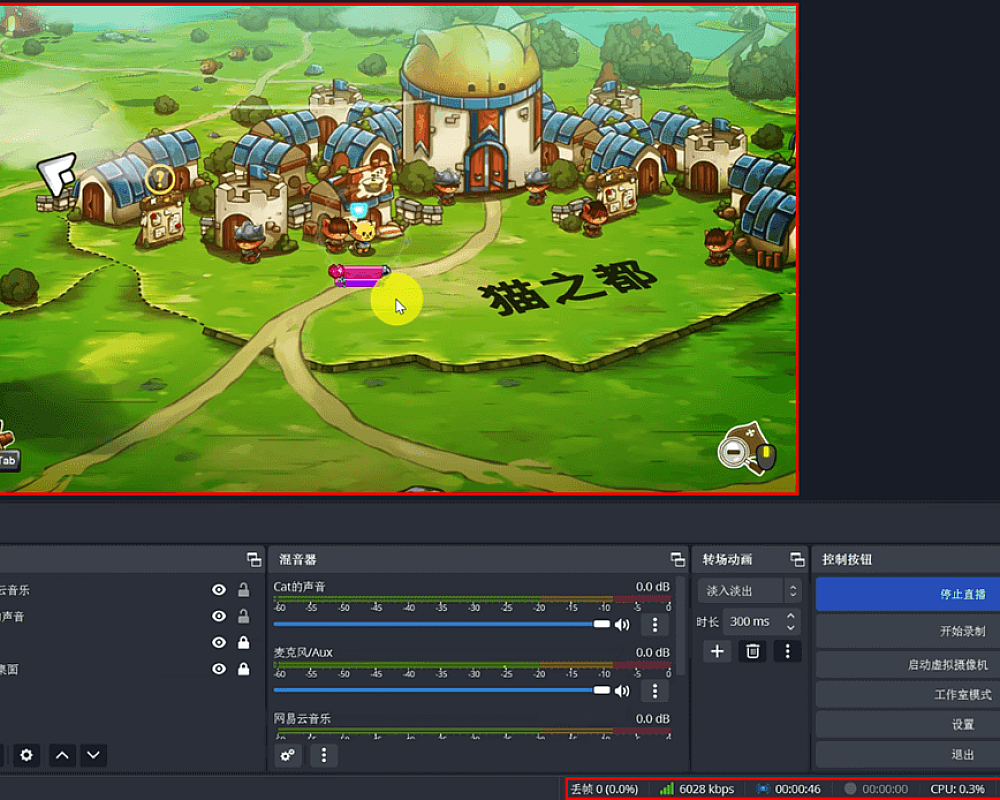Open the 淡入淡出 transition dropdown
Viewport: 1000px width, 800px height.
coord(750,591)
